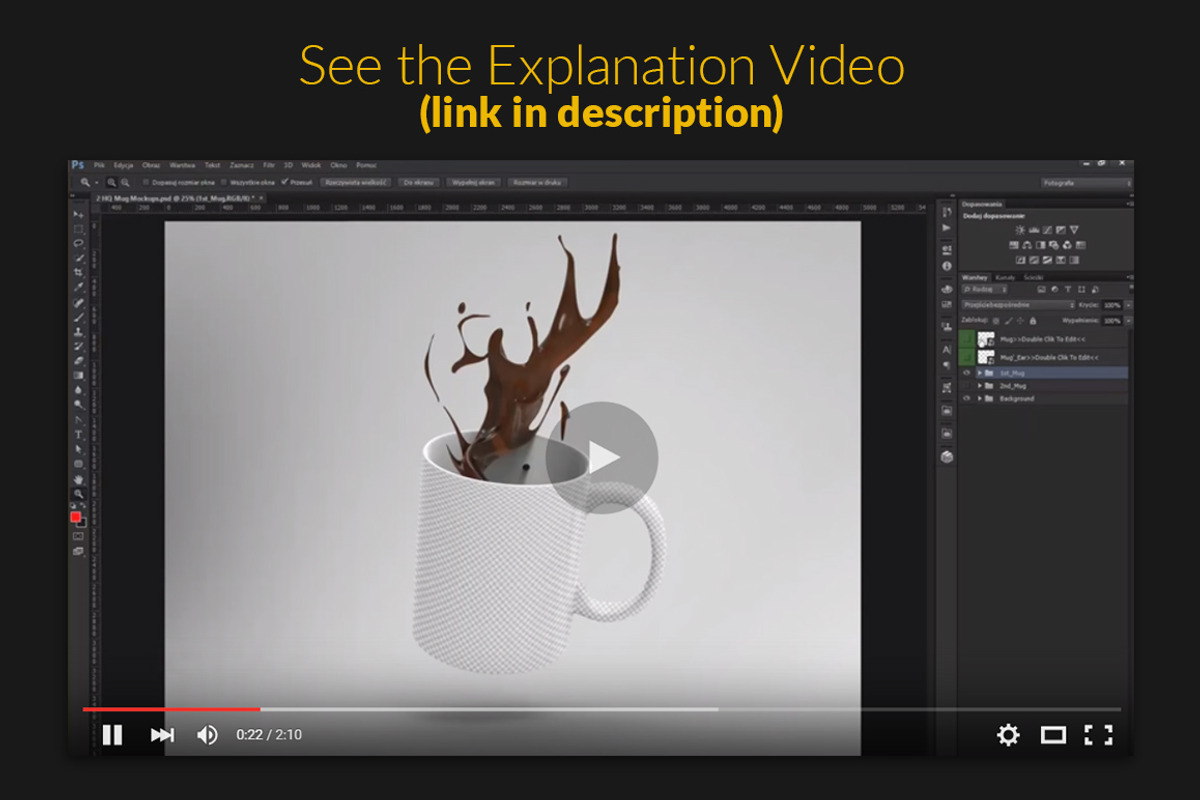Select the Eyedropper tool
This screenshot has width=1200, height=800.
[x=78, y=287]
